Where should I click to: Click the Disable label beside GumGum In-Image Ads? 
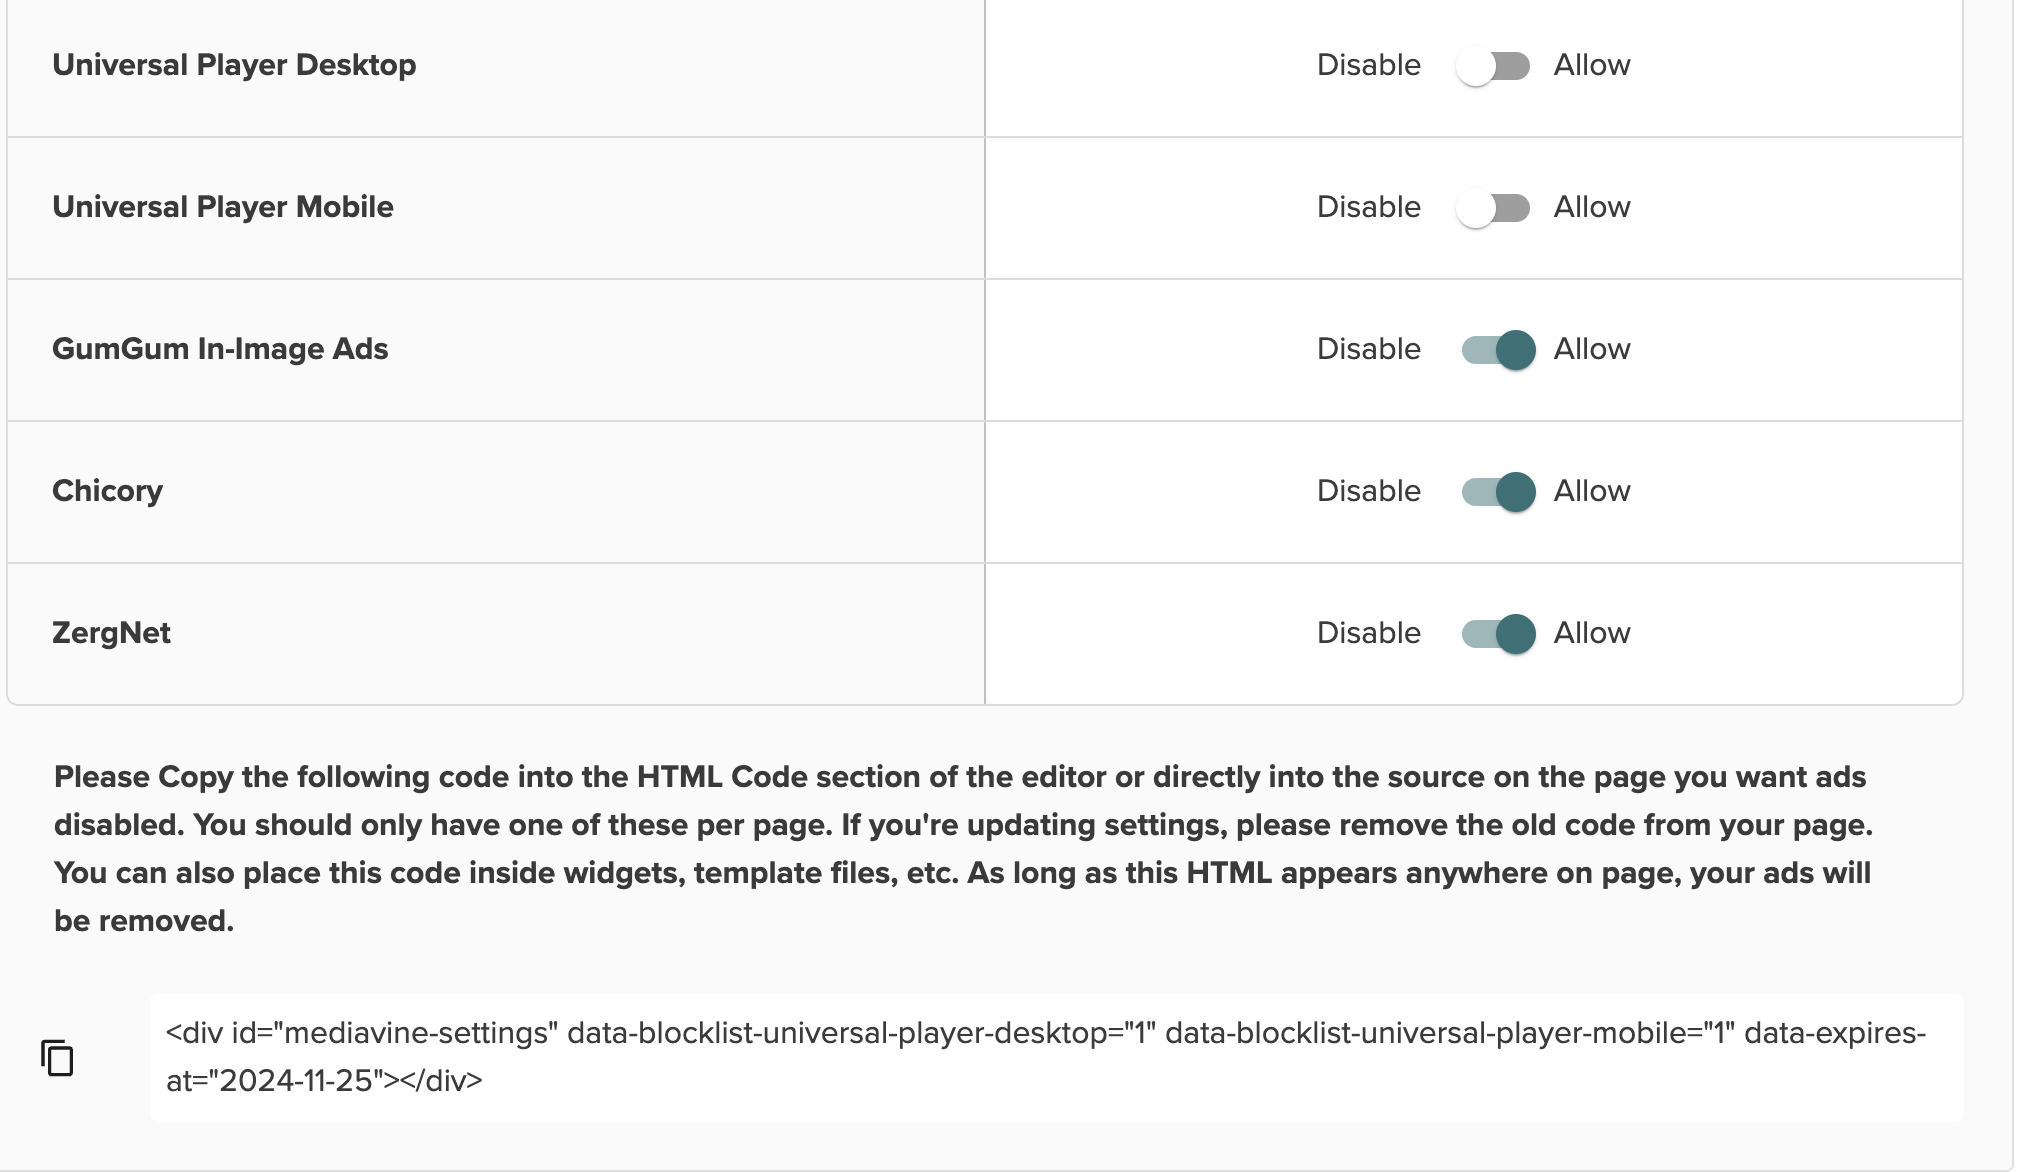point(1368,349)
